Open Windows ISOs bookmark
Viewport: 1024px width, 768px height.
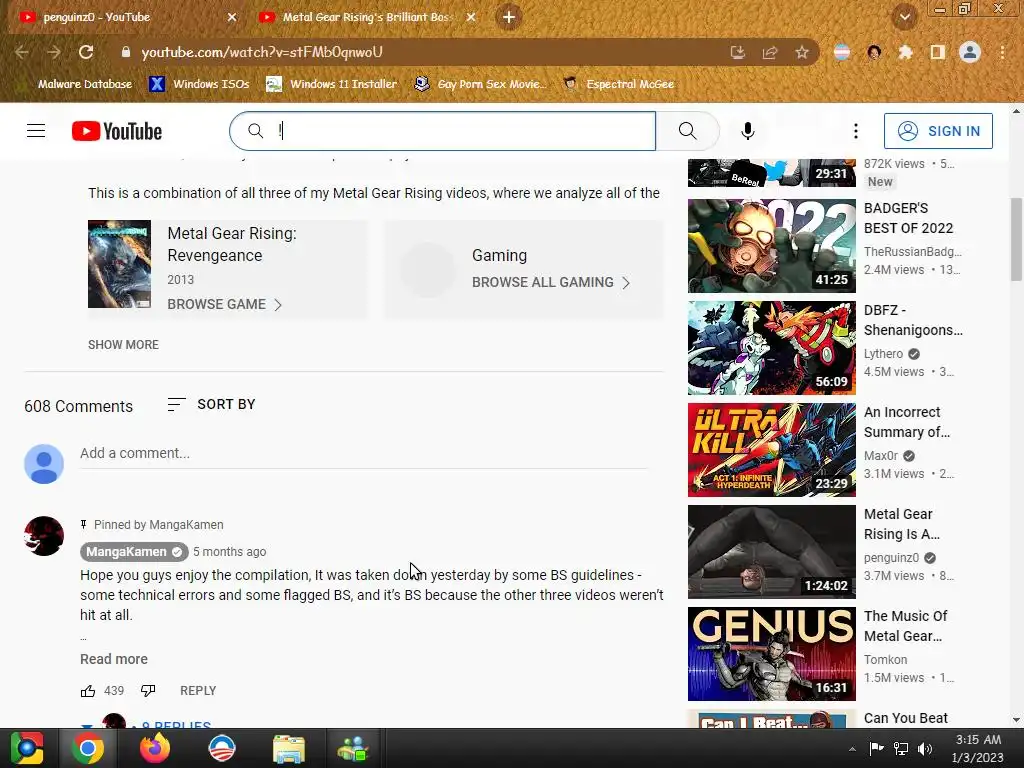pos(199,84)
